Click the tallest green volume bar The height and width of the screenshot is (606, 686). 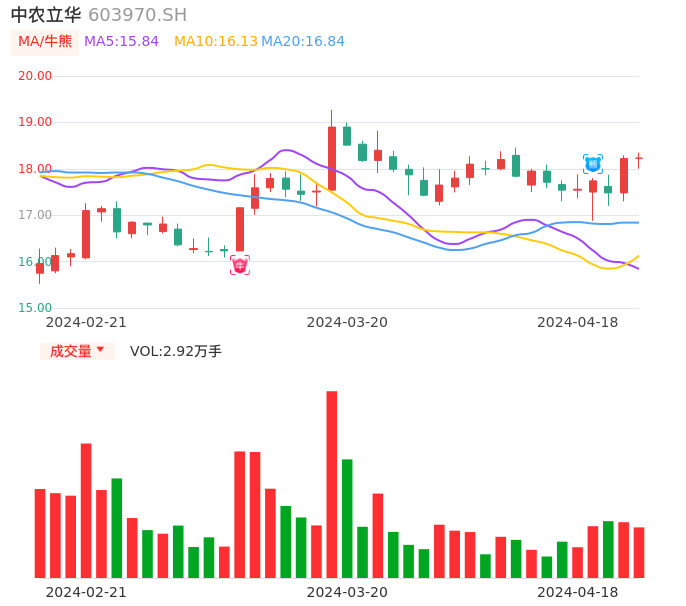(x=347, y=518)
